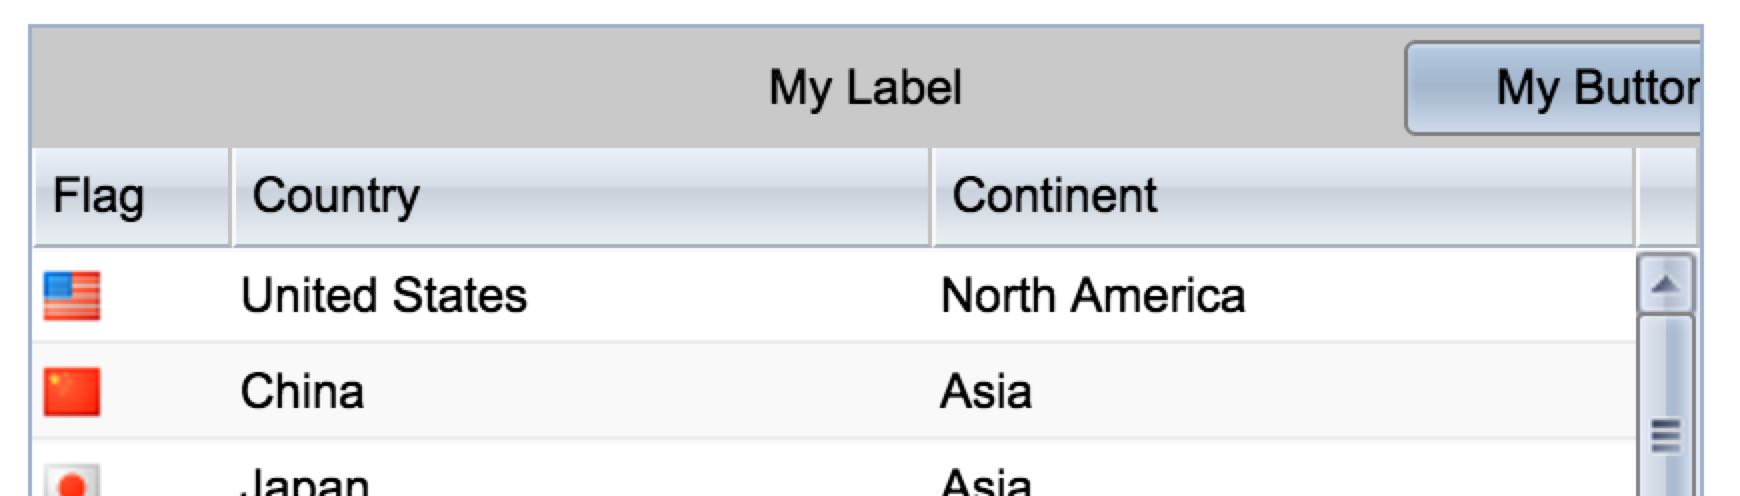
Task: Click the scrollbar thumb grip lines
Action: 1665,436
